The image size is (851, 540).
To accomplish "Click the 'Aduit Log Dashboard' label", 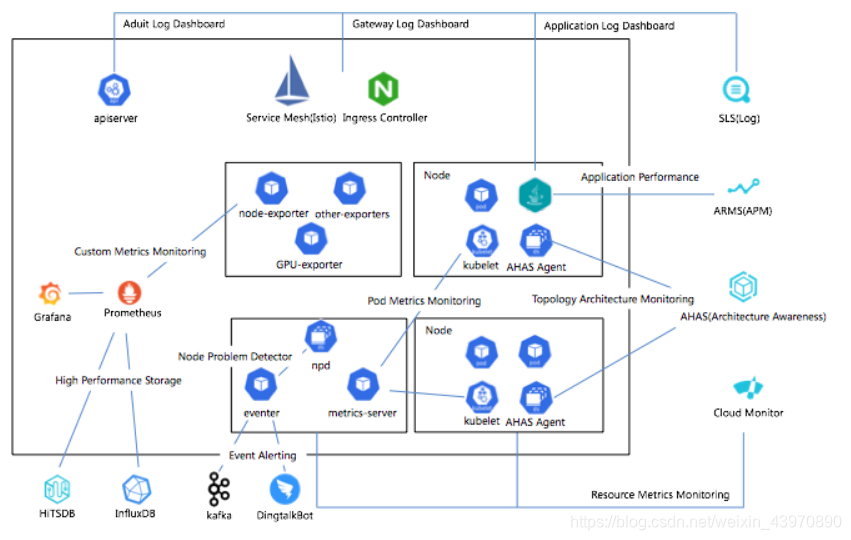I will click(174, 24).
